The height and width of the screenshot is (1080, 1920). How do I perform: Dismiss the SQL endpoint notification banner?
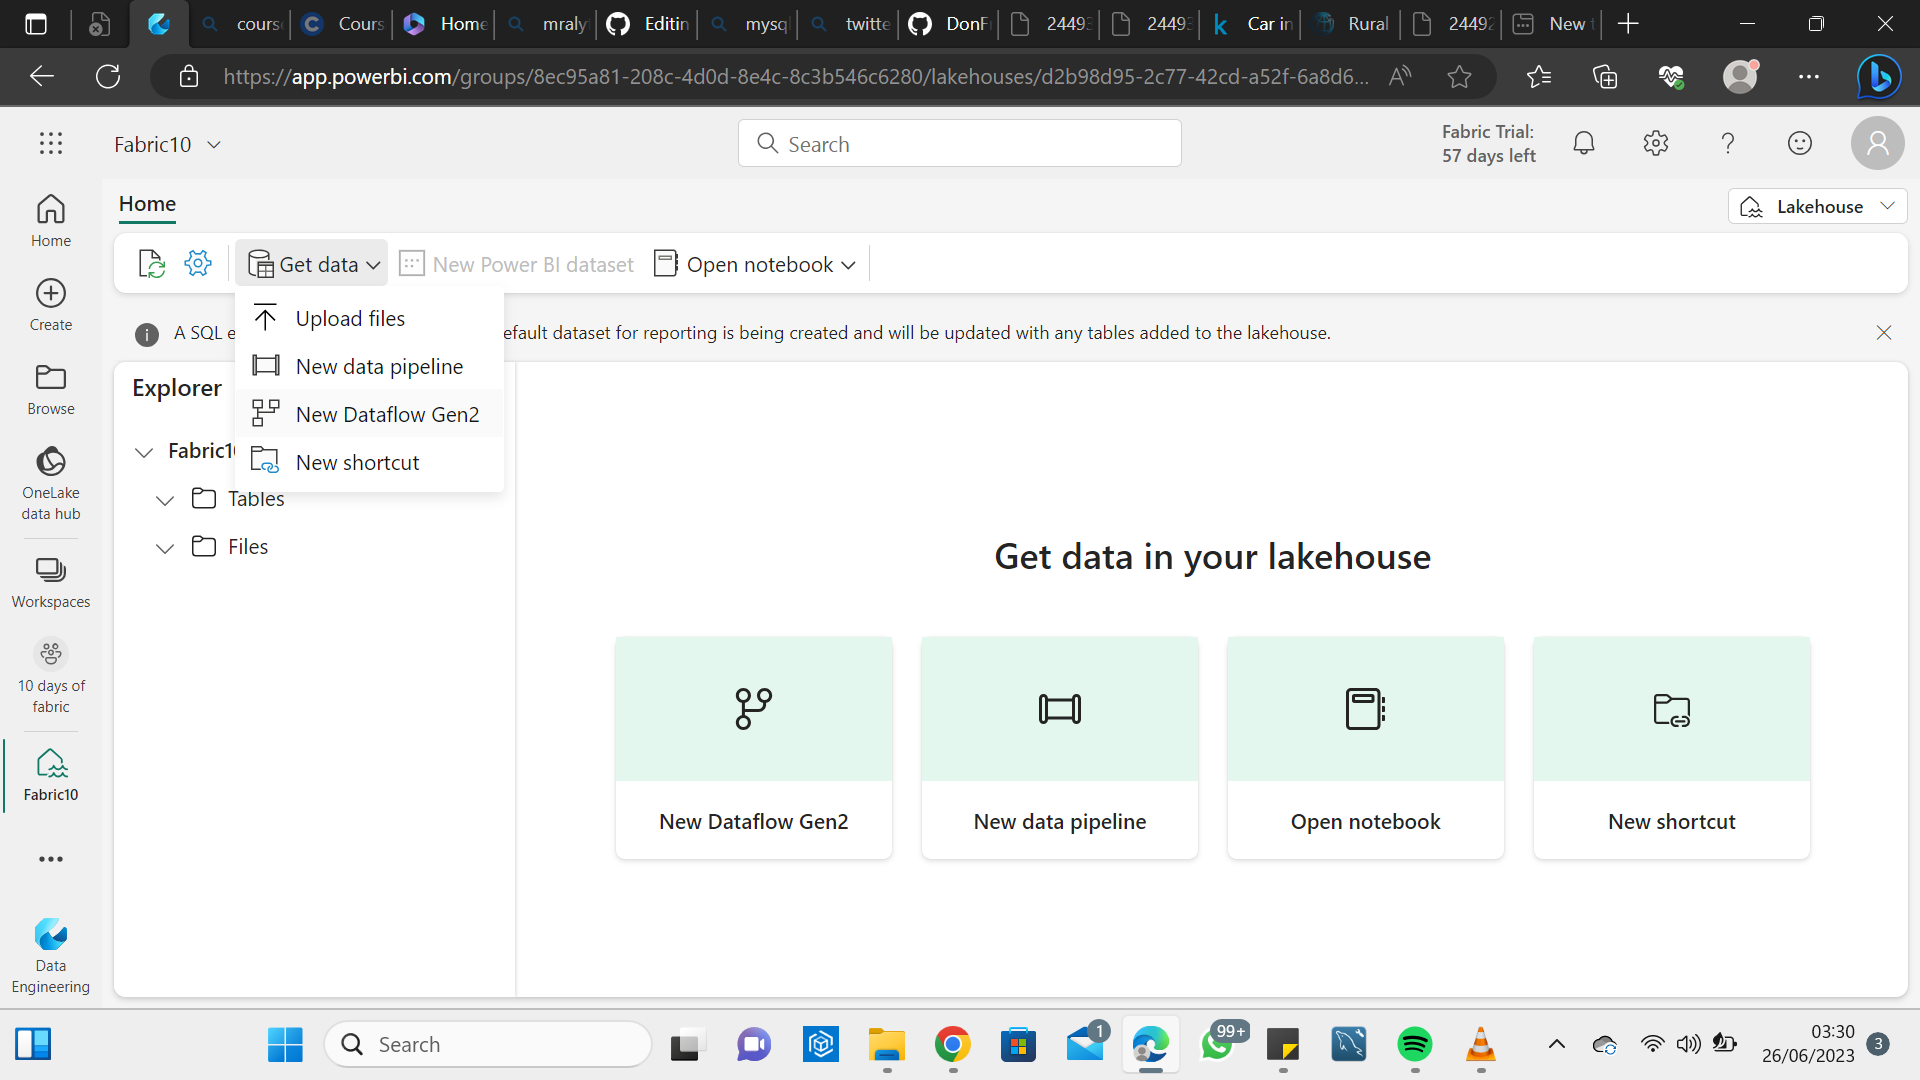[1884, 333]
